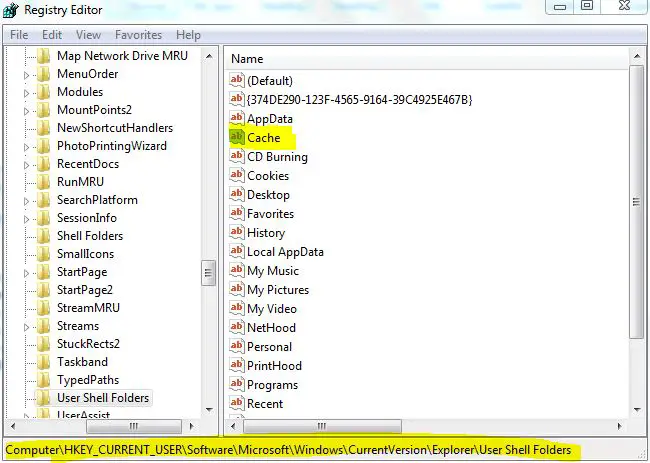Open the File menu

[x=19, y=35]
